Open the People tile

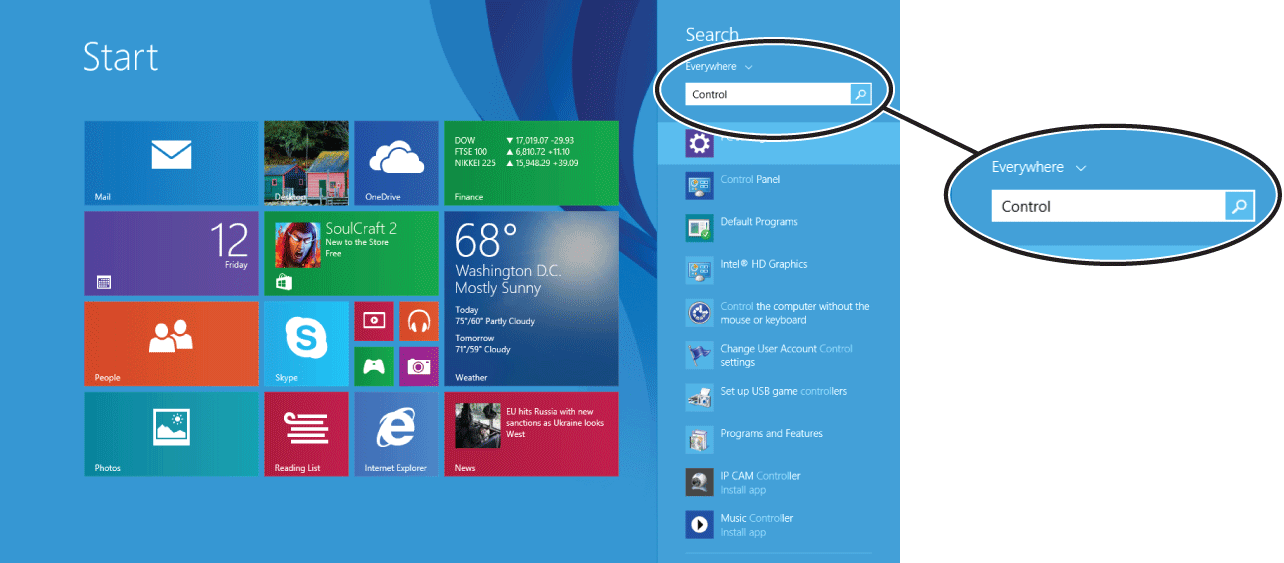(x=171, y=343)
